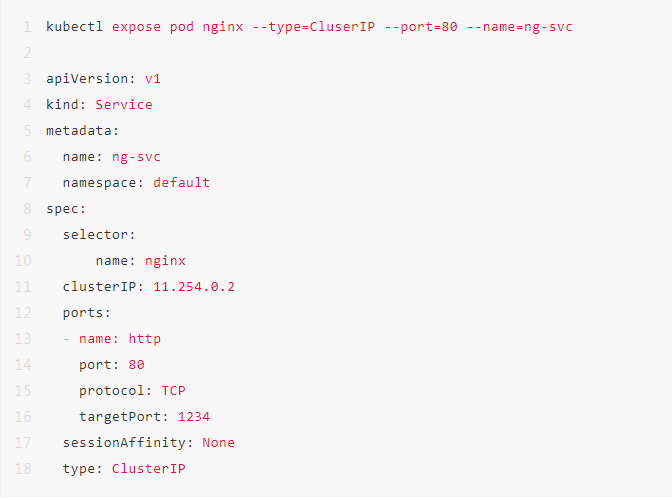Click the port name value 'http'
The image size is (672, 498).
click(x=145, y=339)
